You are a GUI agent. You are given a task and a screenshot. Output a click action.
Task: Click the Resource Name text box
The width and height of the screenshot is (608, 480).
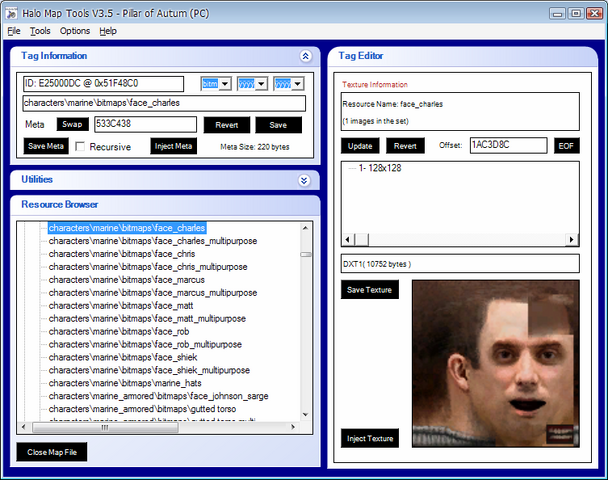click(x=460, y=112)
